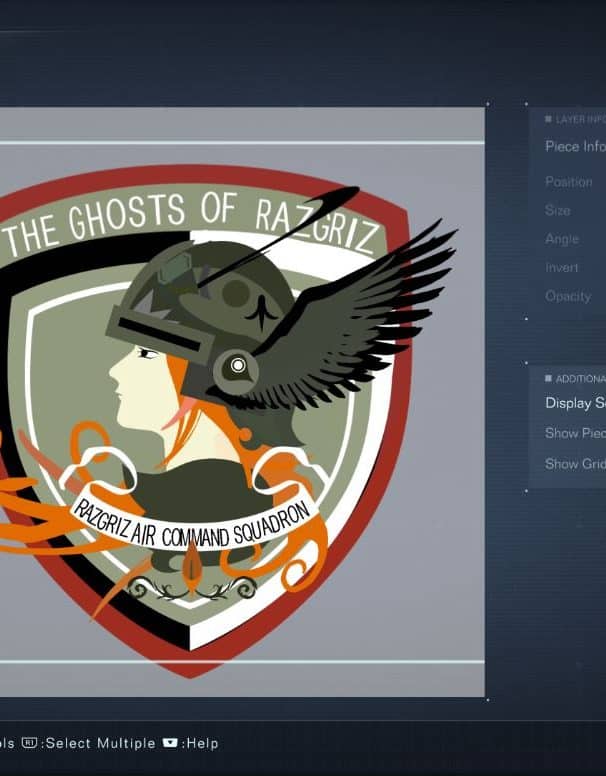Viewport: 606px width, 776px height.
Task: Click the touchpad Help icon
Action: coord(170,743)
